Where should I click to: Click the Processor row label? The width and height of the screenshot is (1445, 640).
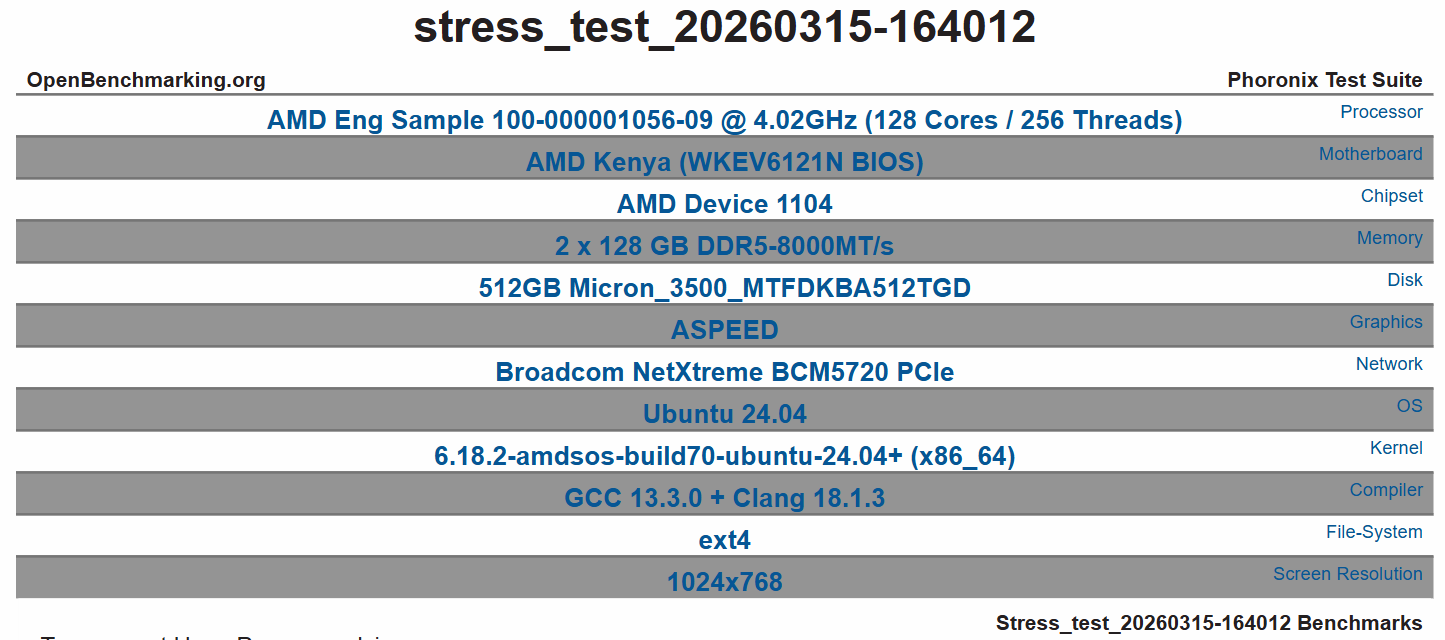(1381, 112)
